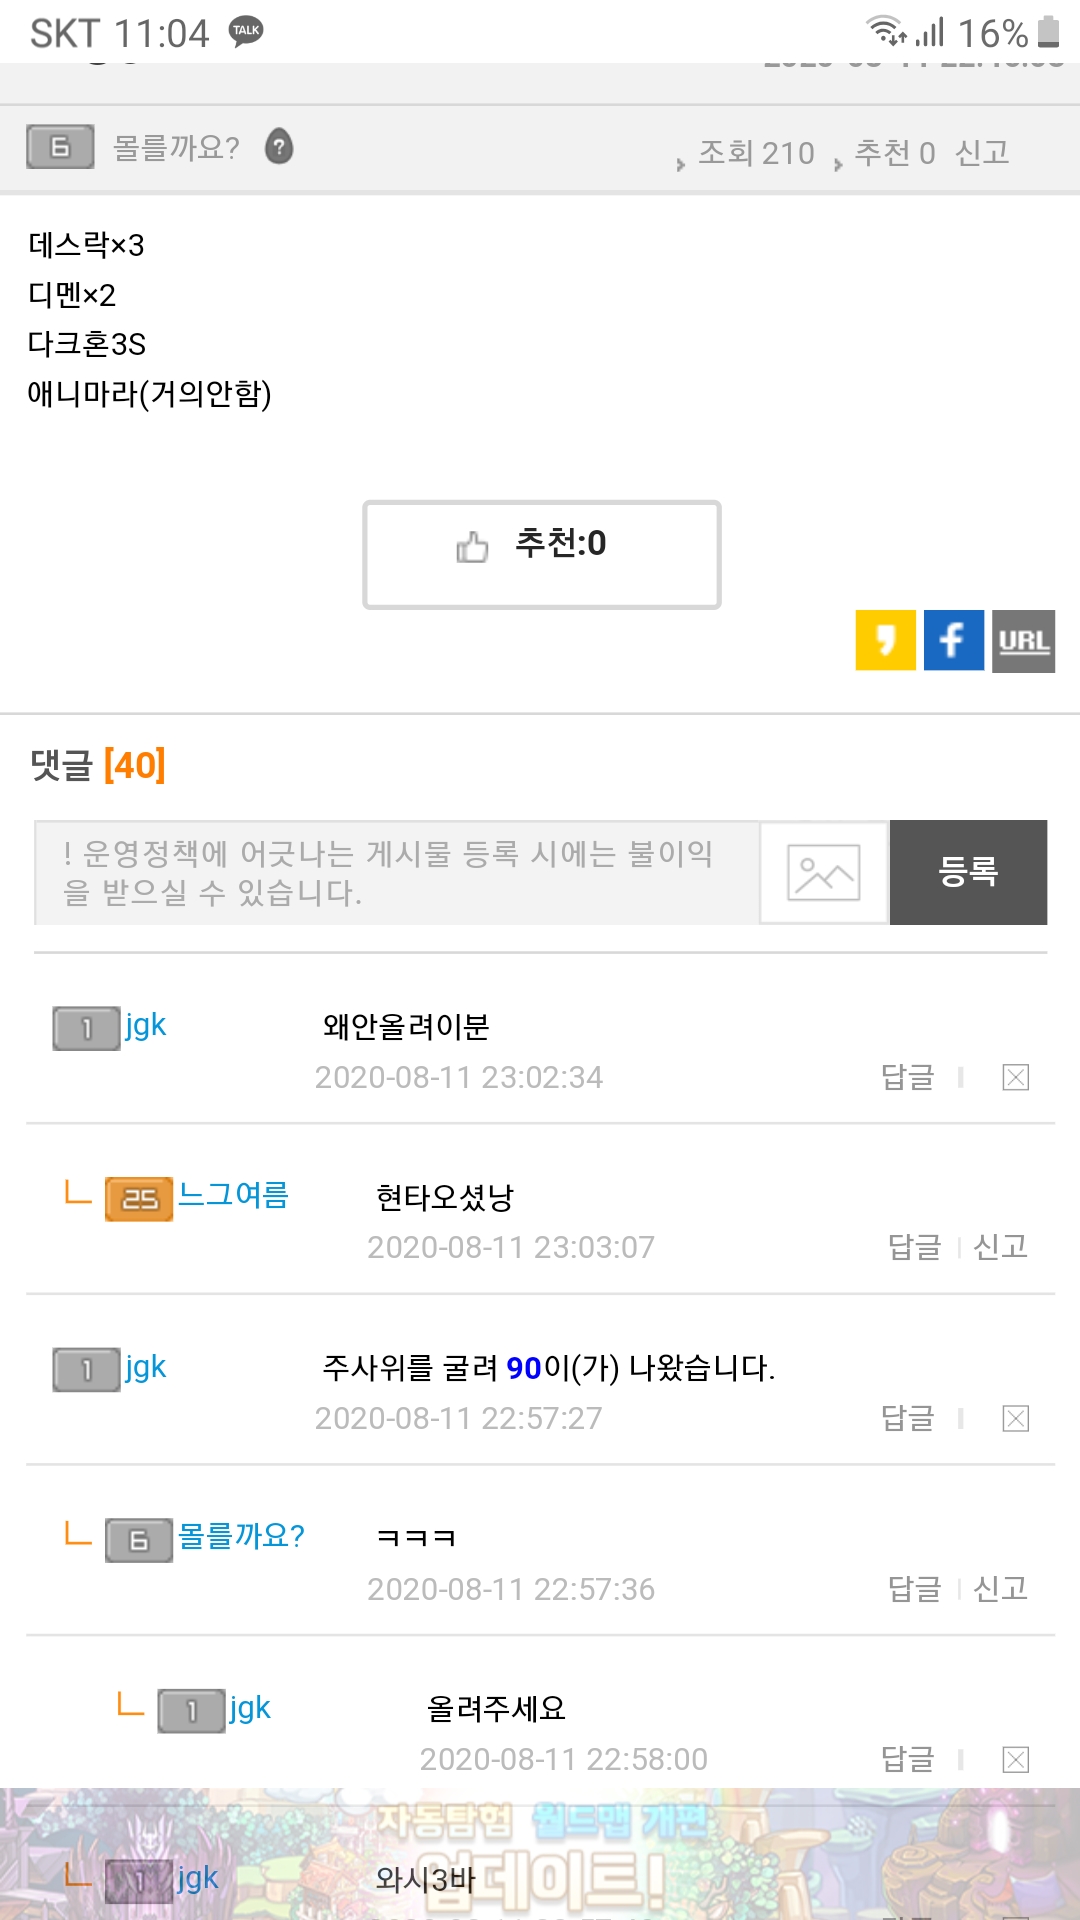The image size is (1080, 1920).
Task: Report 느그여름's comment '현타오셨낭'
Action: (x=1000, y=1247)
